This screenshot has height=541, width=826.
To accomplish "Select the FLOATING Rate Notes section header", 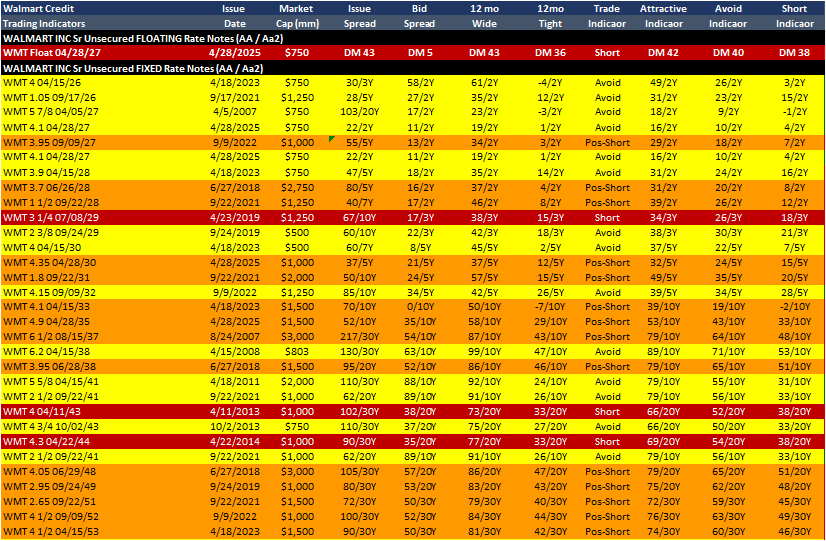I will coord(143,38).
